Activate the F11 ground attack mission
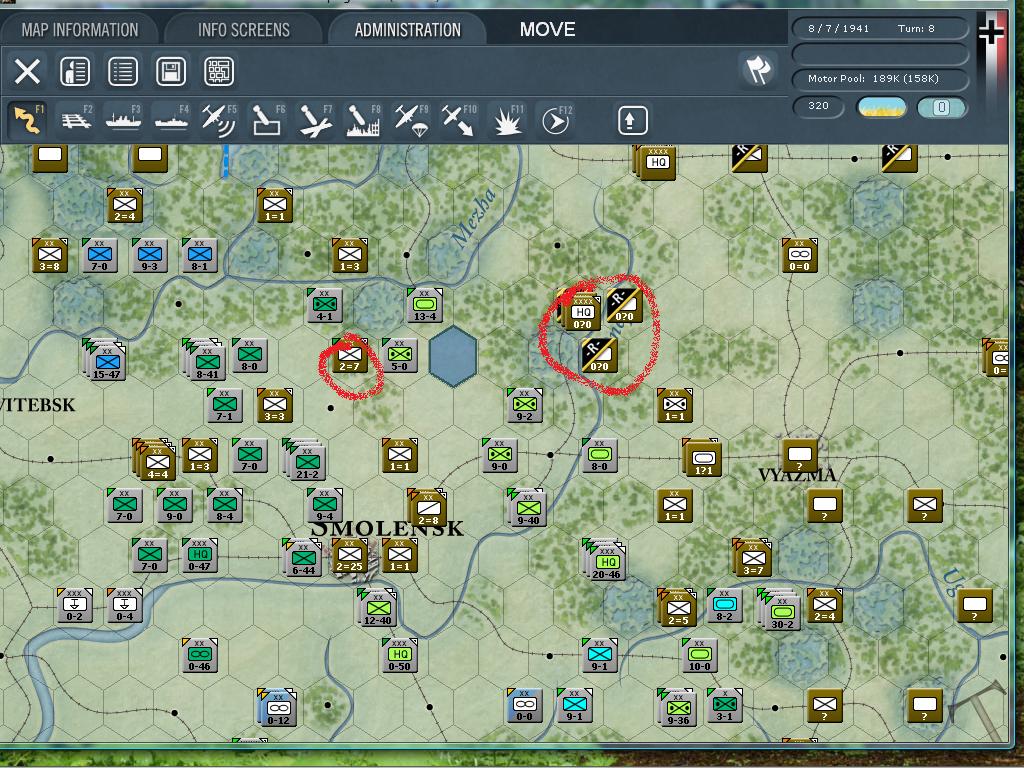 pyautogui.click(x=508, y=119)
